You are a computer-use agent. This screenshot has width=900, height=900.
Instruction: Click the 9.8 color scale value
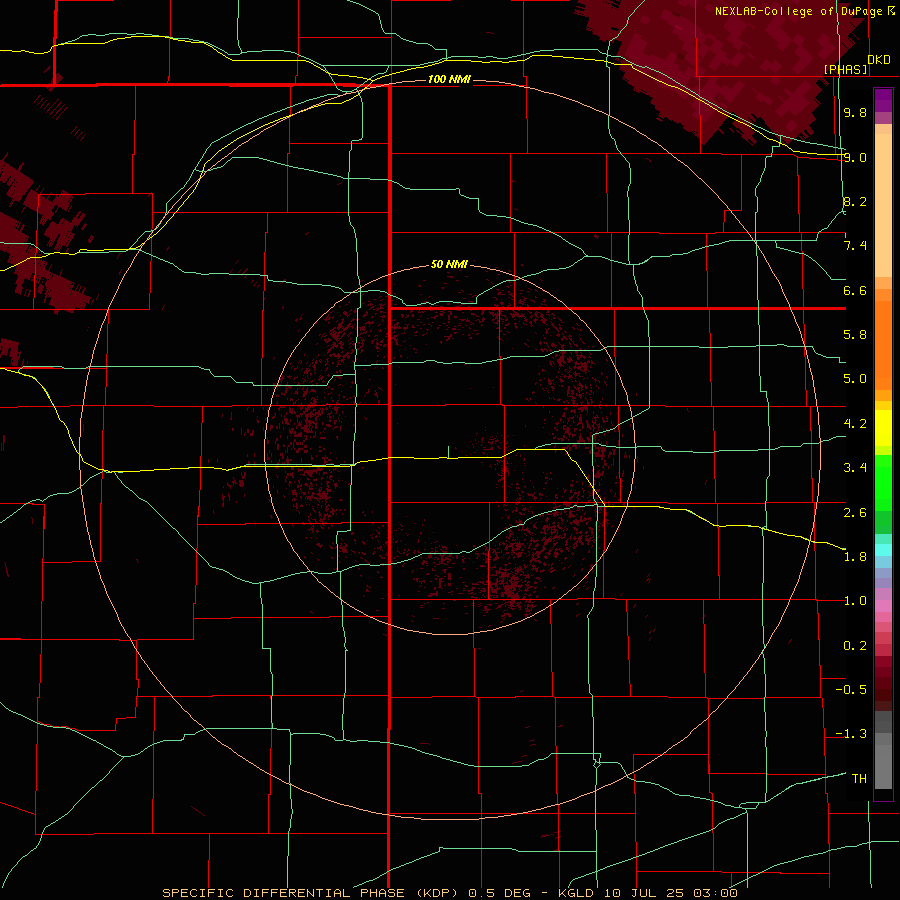855,112
